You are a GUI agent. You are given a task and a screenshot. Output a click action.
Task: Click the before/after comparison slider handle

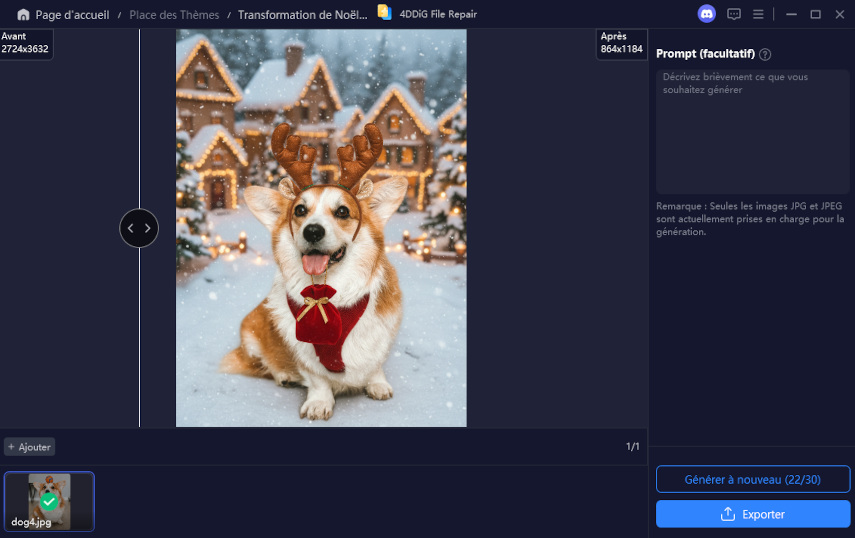pyautogui.click(x=139, y=228)
